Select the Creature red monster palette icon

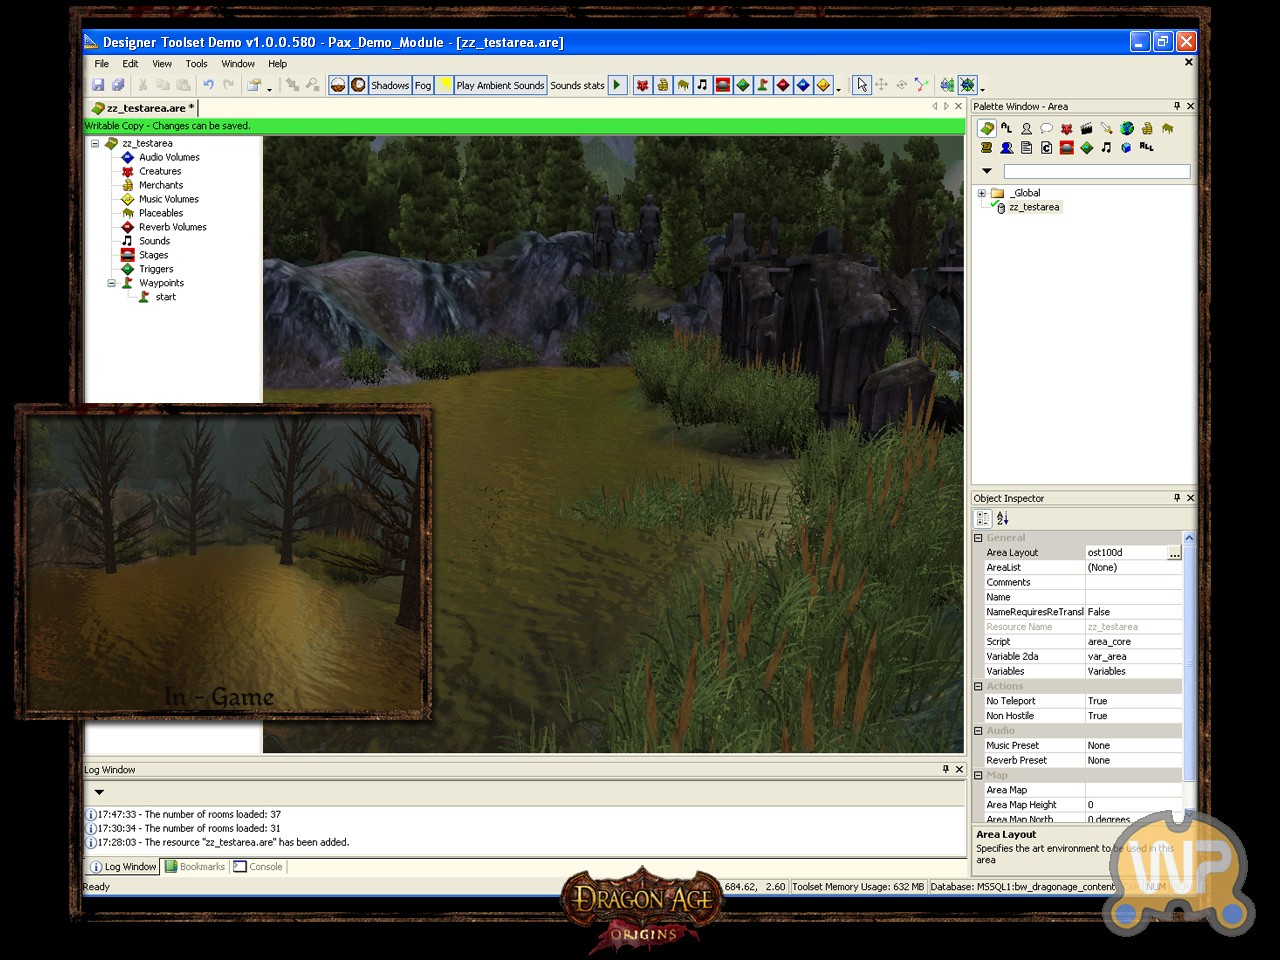(x=1067, y=128)
